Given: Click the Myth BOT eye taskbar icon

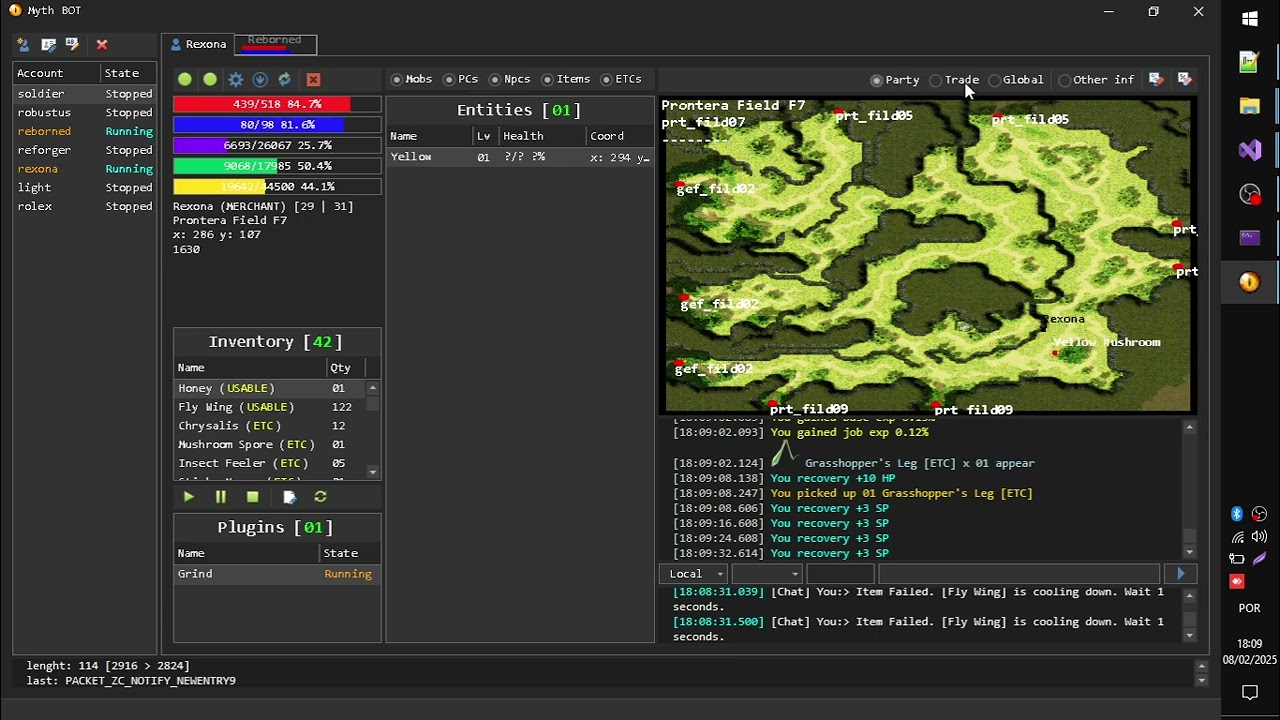Looking at the screenshot, I should [x=1250, y=282].
